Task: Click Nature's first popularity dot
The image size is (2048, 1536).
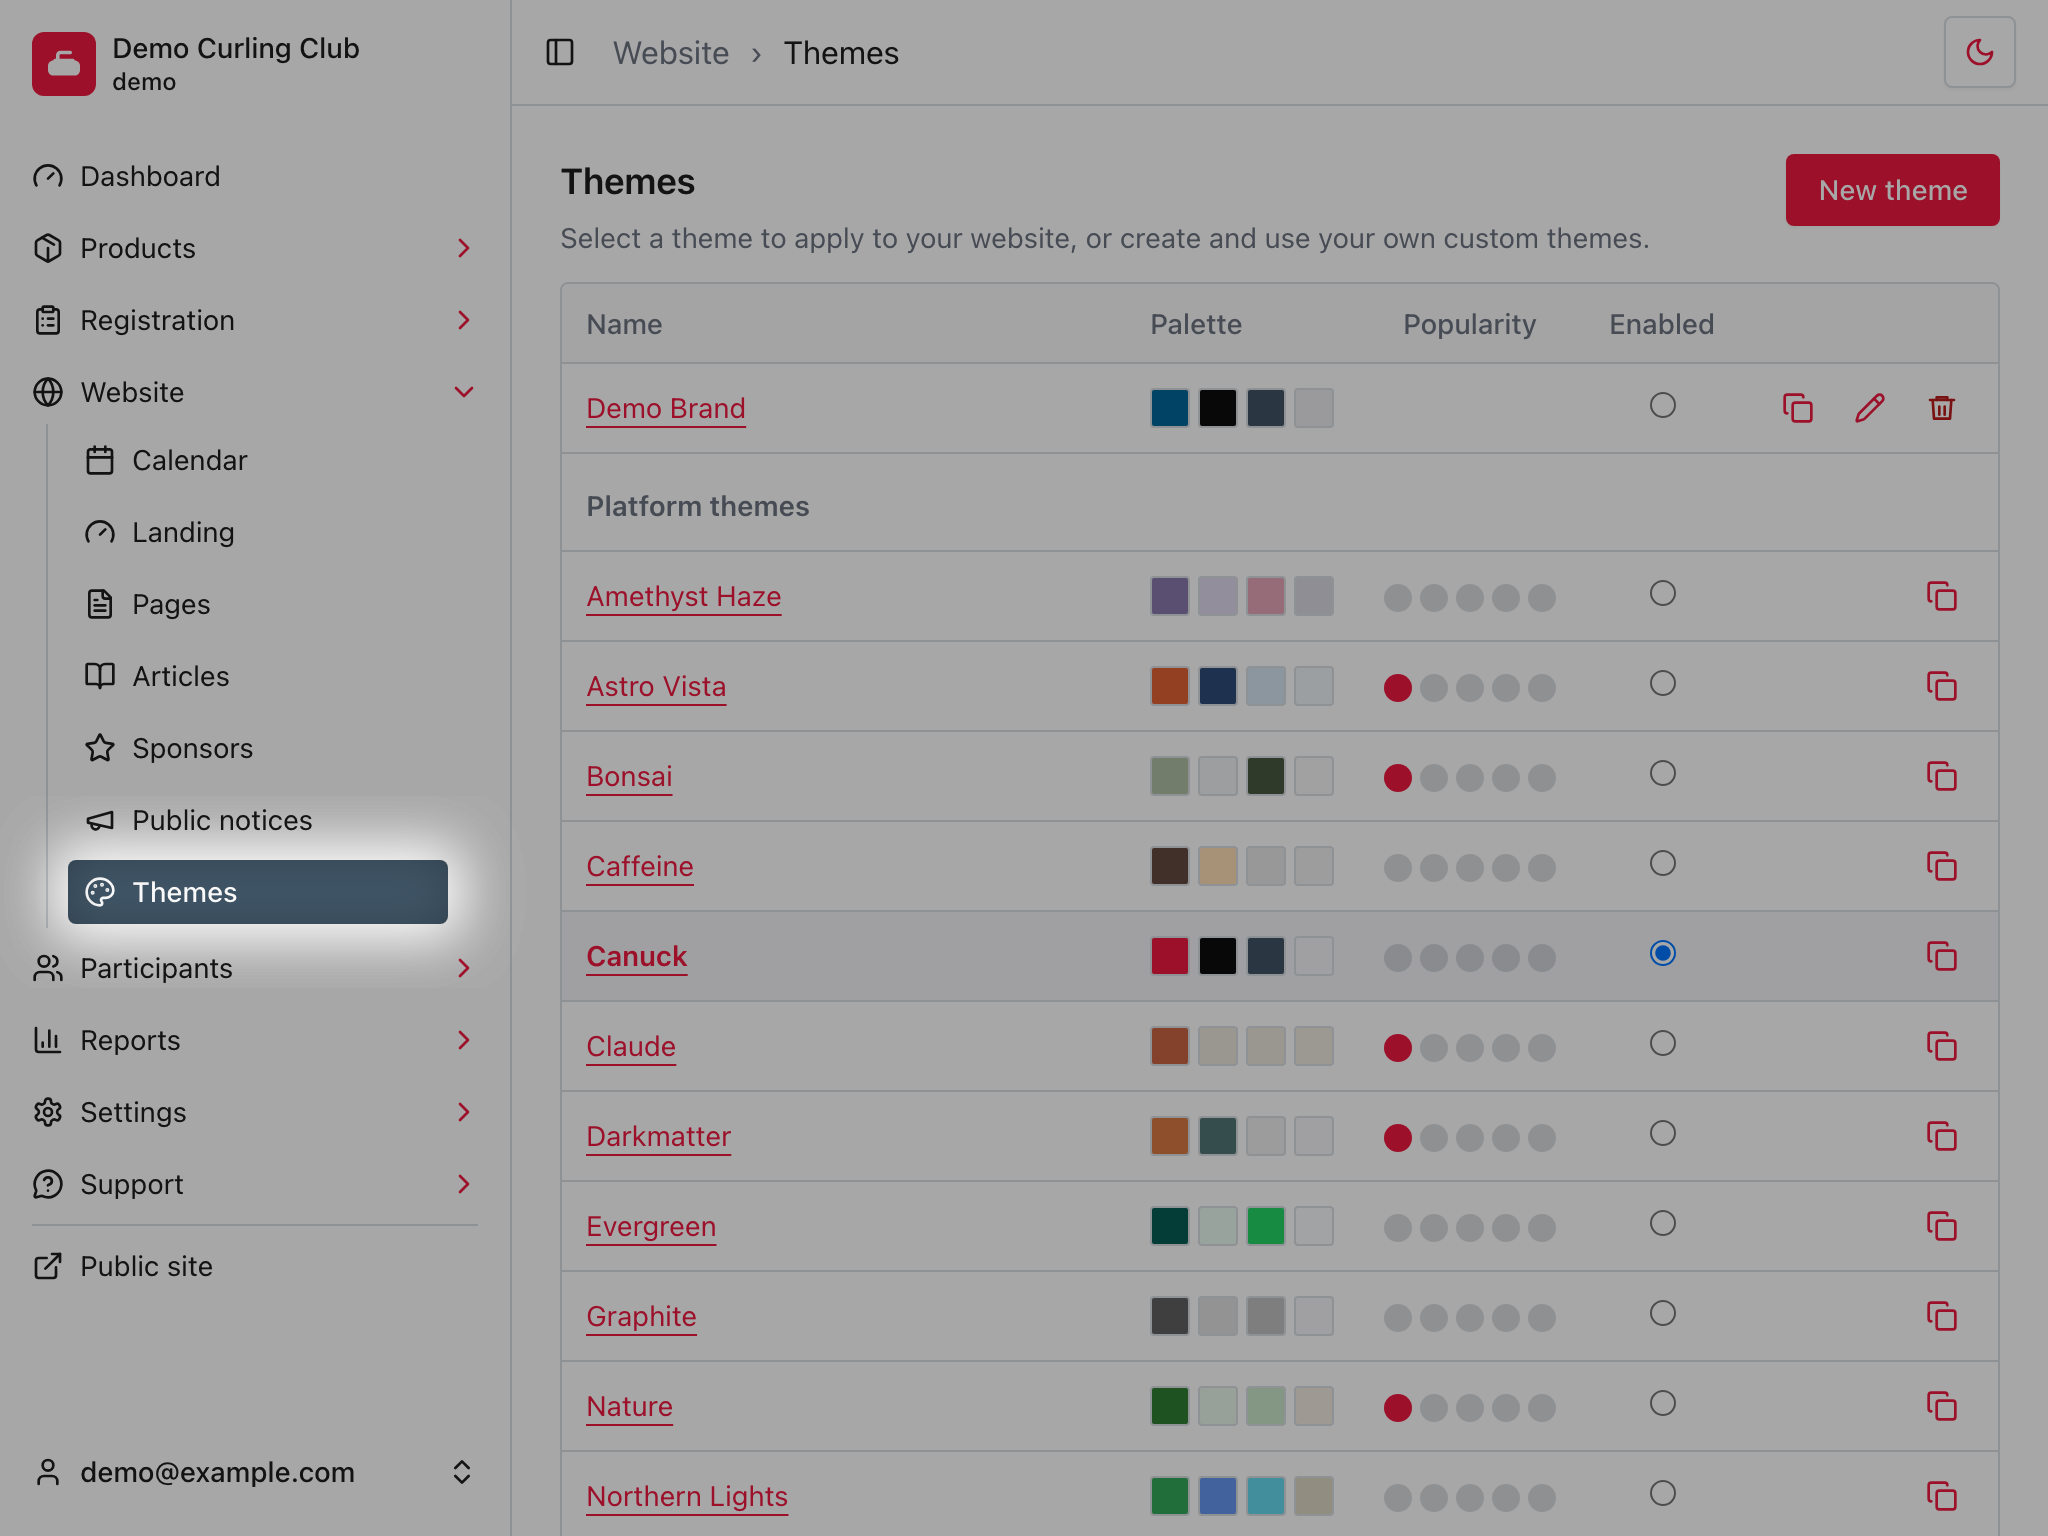Action: pos(1397,1408)
